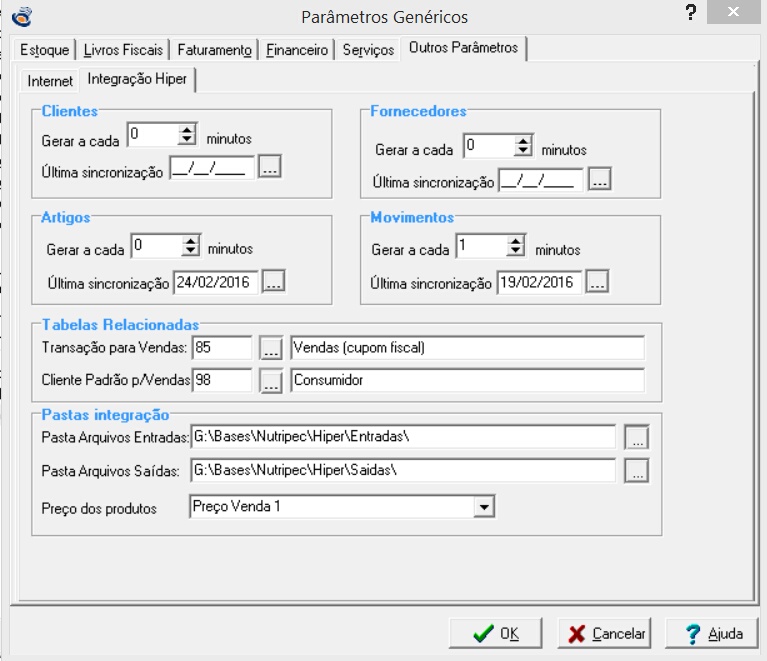Screen dimensions: 767x661
Task: Click the Cancelar button
Action: point(605,634)
